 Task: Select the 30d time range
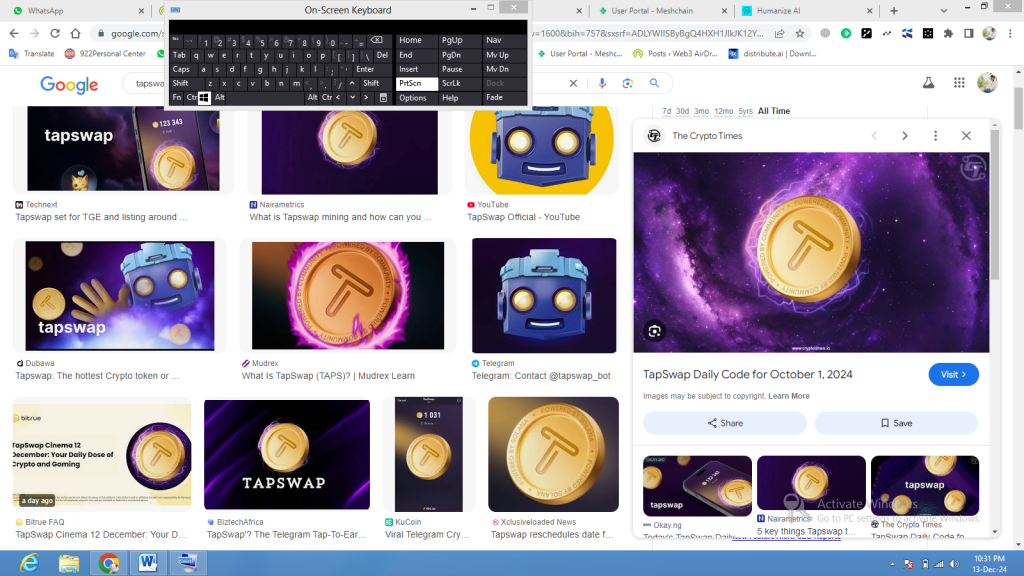[x=682, y=111]
